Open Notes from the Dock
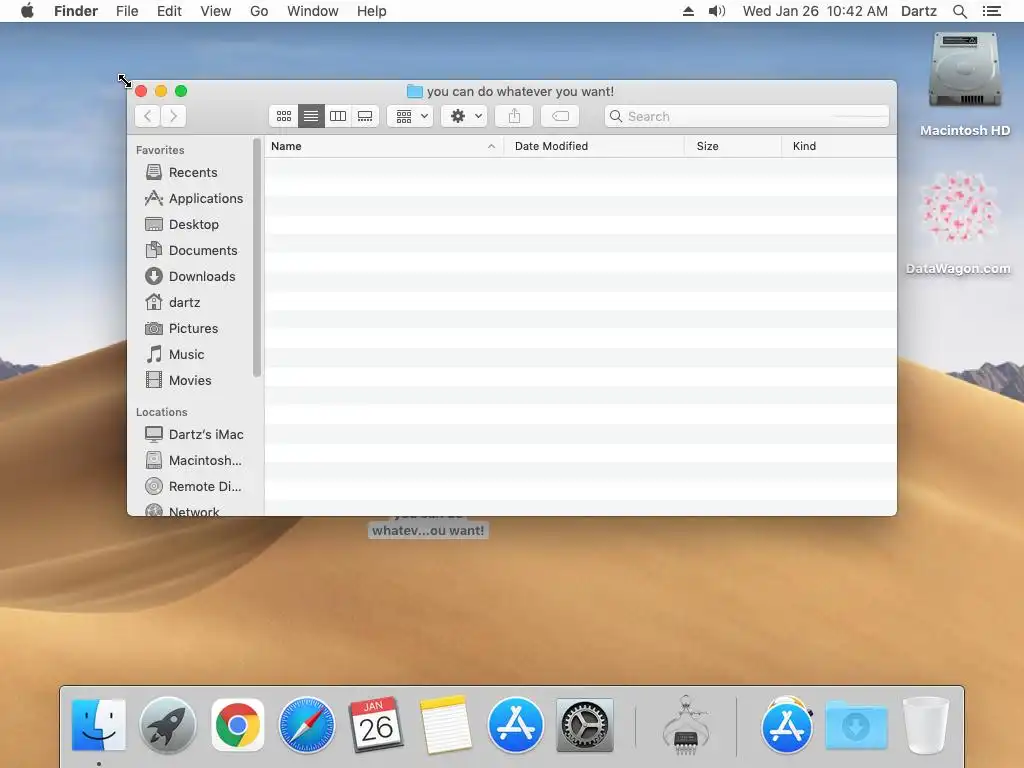Image resolution: width=1024 pixels, height=768 pixels. tap(445, 725)
